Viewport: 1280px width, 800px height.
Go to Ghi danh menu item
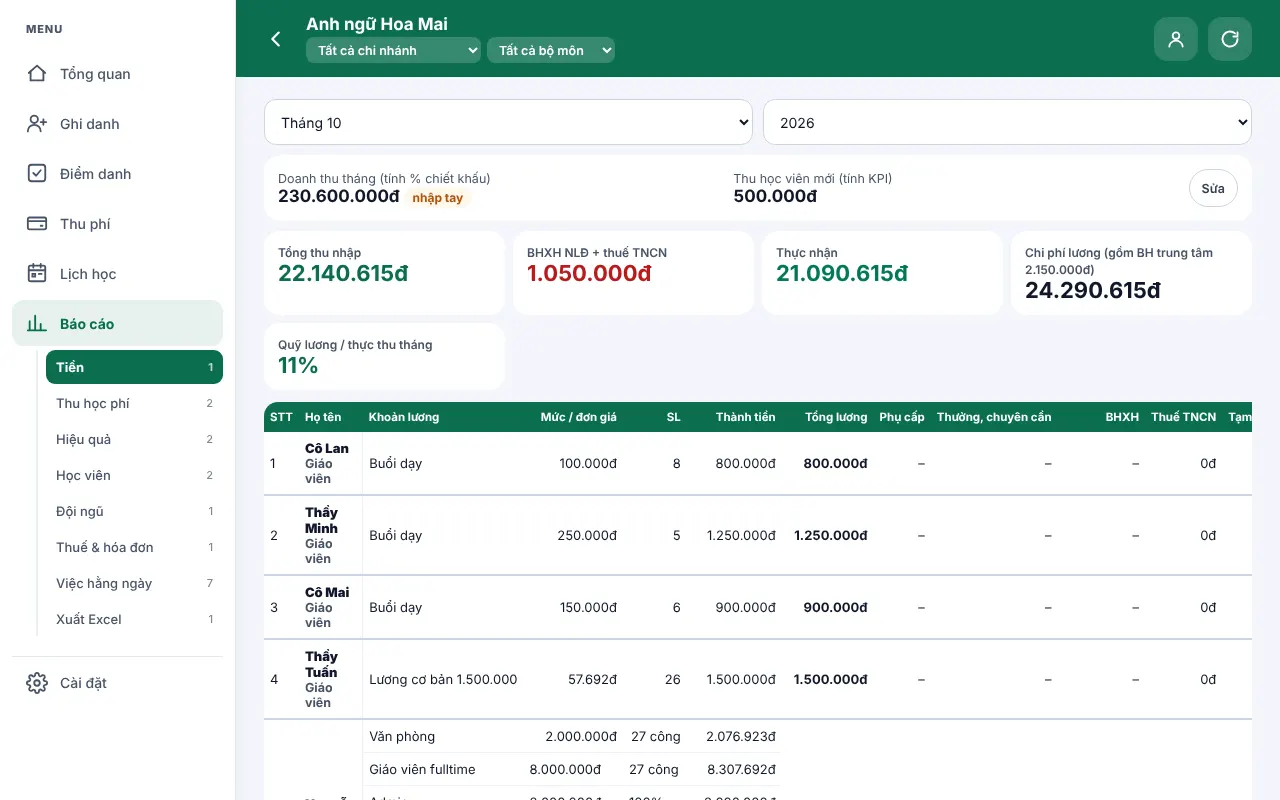coord(117,124)
